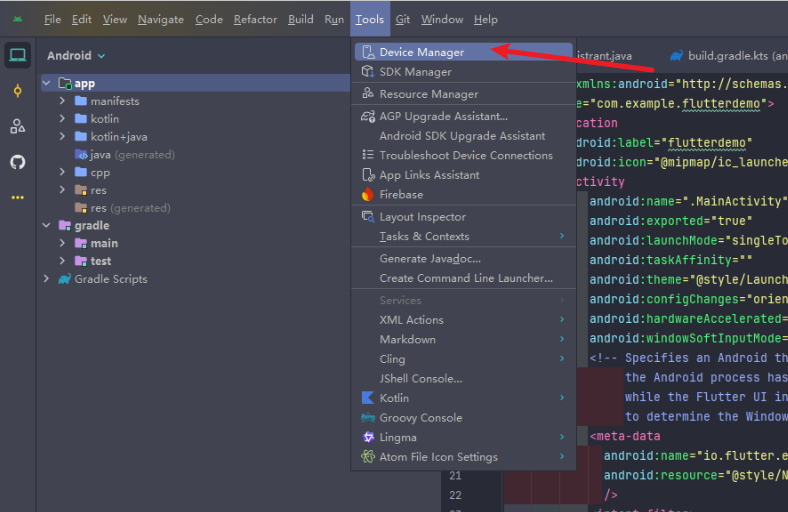Open the Project tool window icon
788x512 pixels.
[x=17, y=56]
